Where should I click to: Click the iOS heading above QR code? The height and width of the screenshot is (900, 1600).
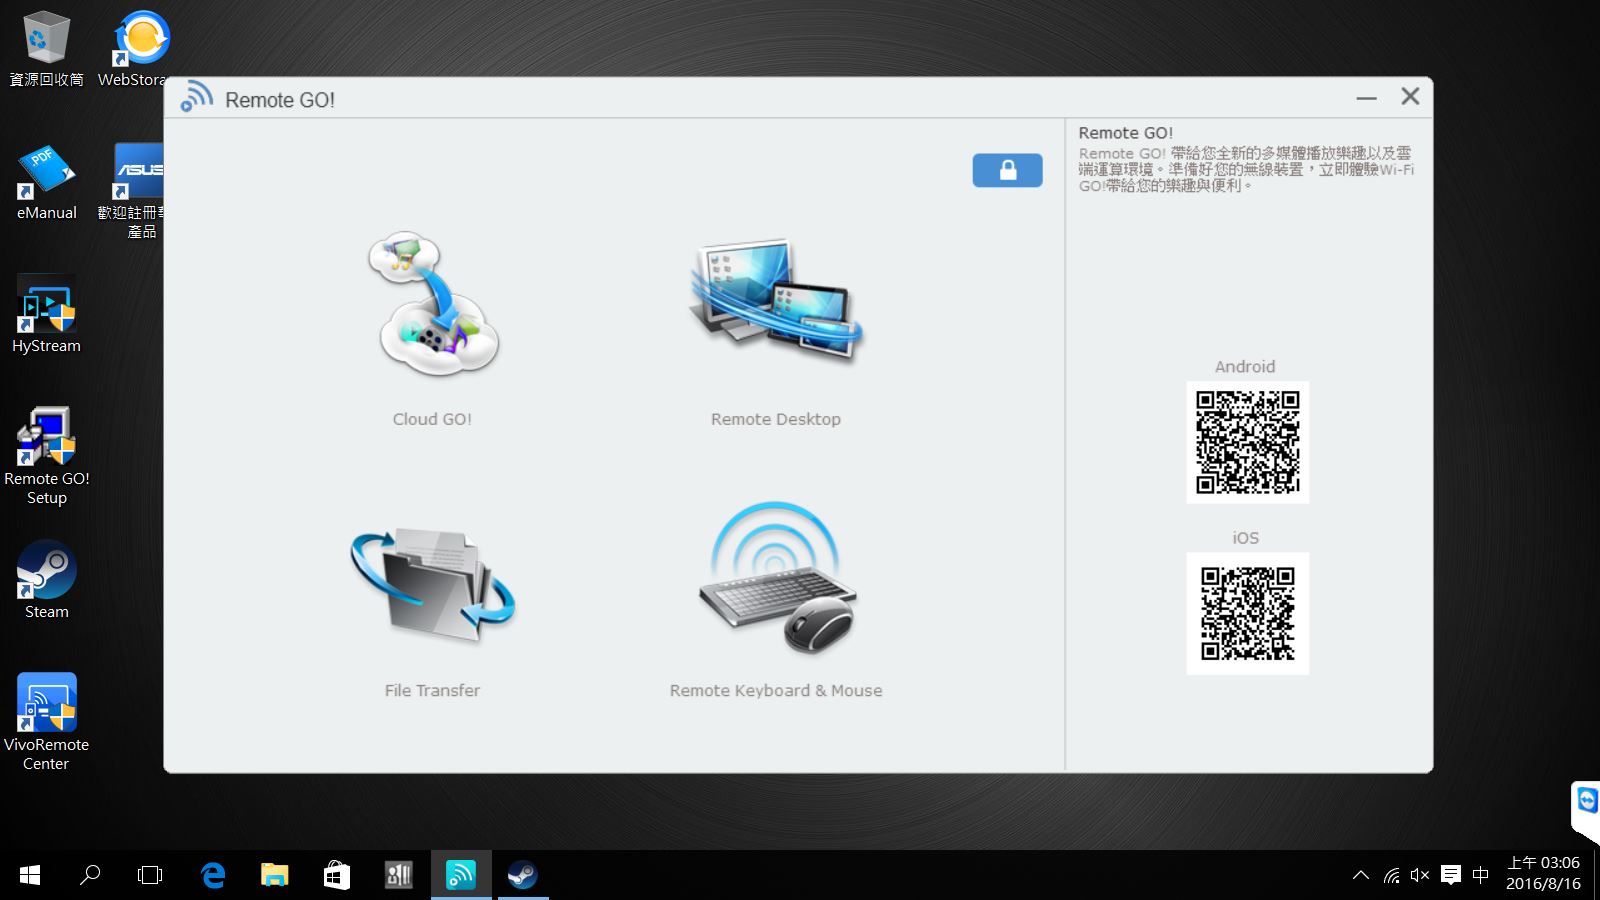point(1245,538)
